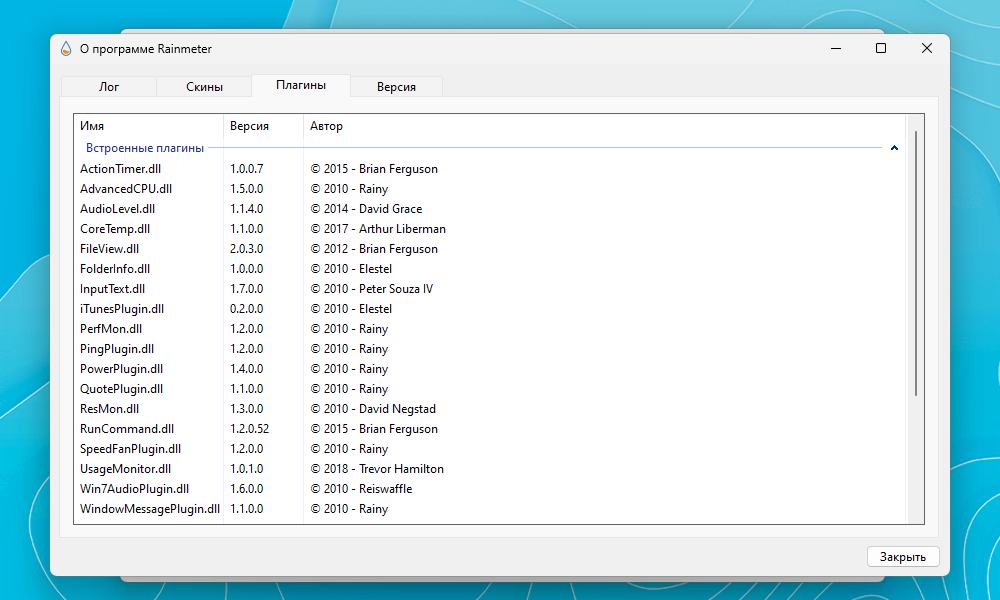Sort list by Имя column header
Screen dimensions: 1000x600
(x=149, y=126)
